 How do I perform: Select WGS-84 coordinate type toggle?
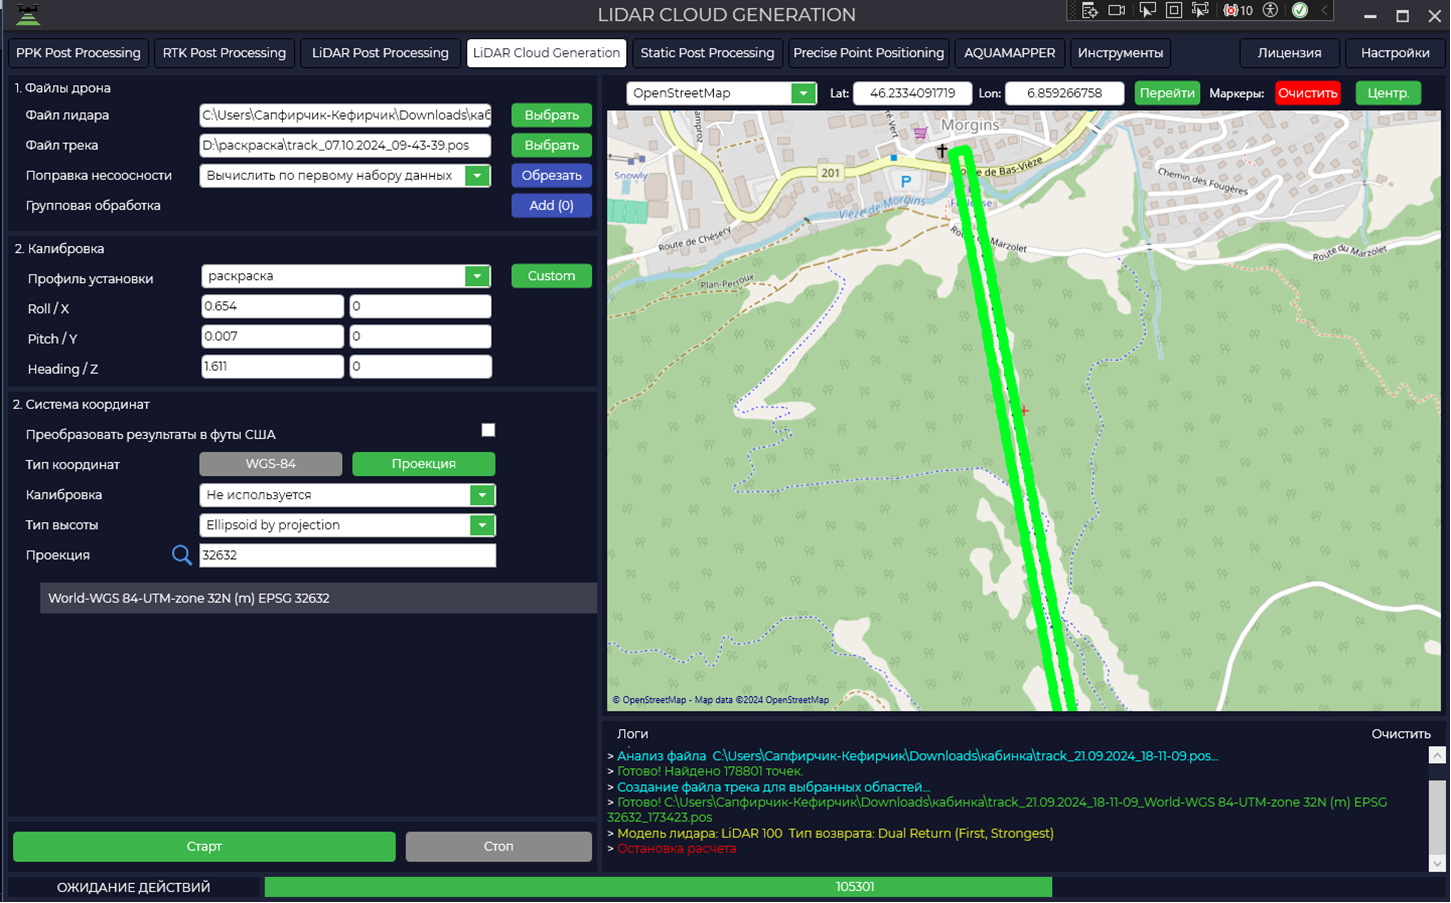click(x=271, y=464)
